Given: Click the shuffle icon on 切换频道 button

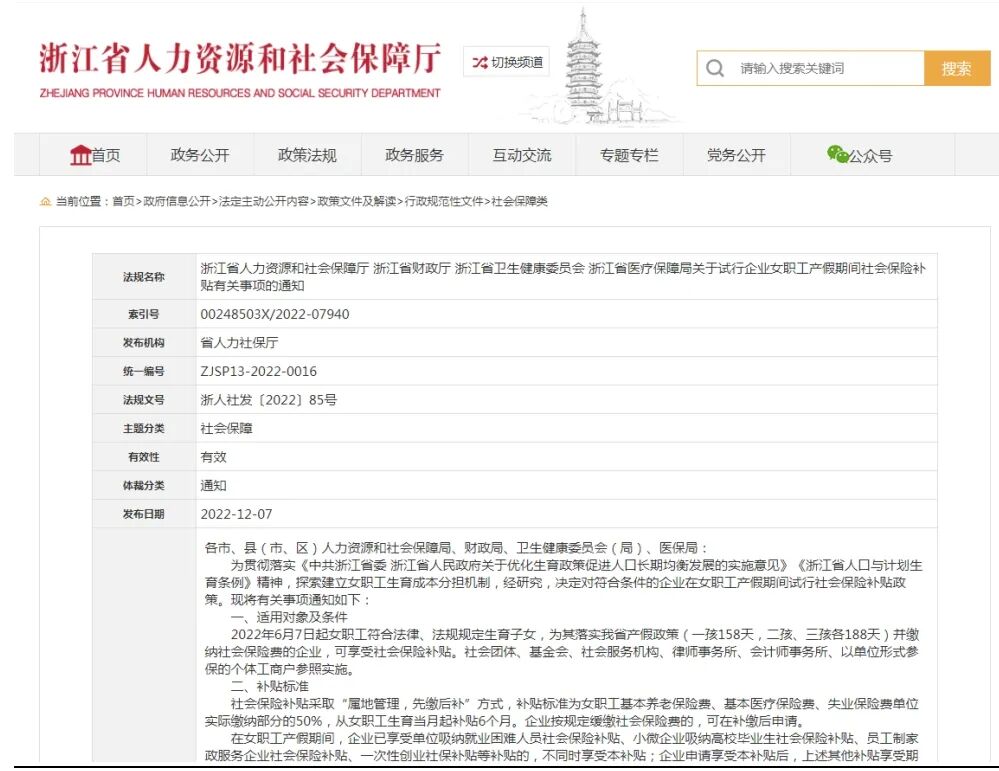Looking at the screenshot, I should tap(479, 60).
